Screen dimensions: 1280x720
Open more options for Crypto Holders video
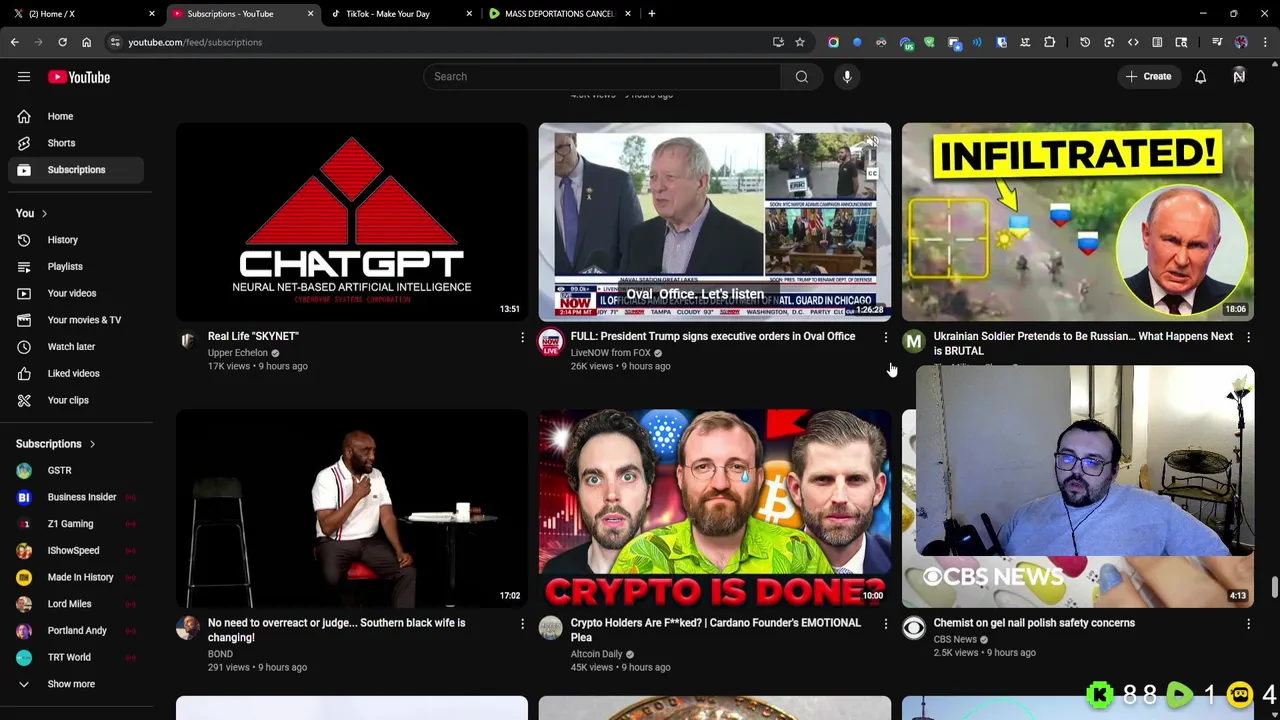(x=885, y=624)
